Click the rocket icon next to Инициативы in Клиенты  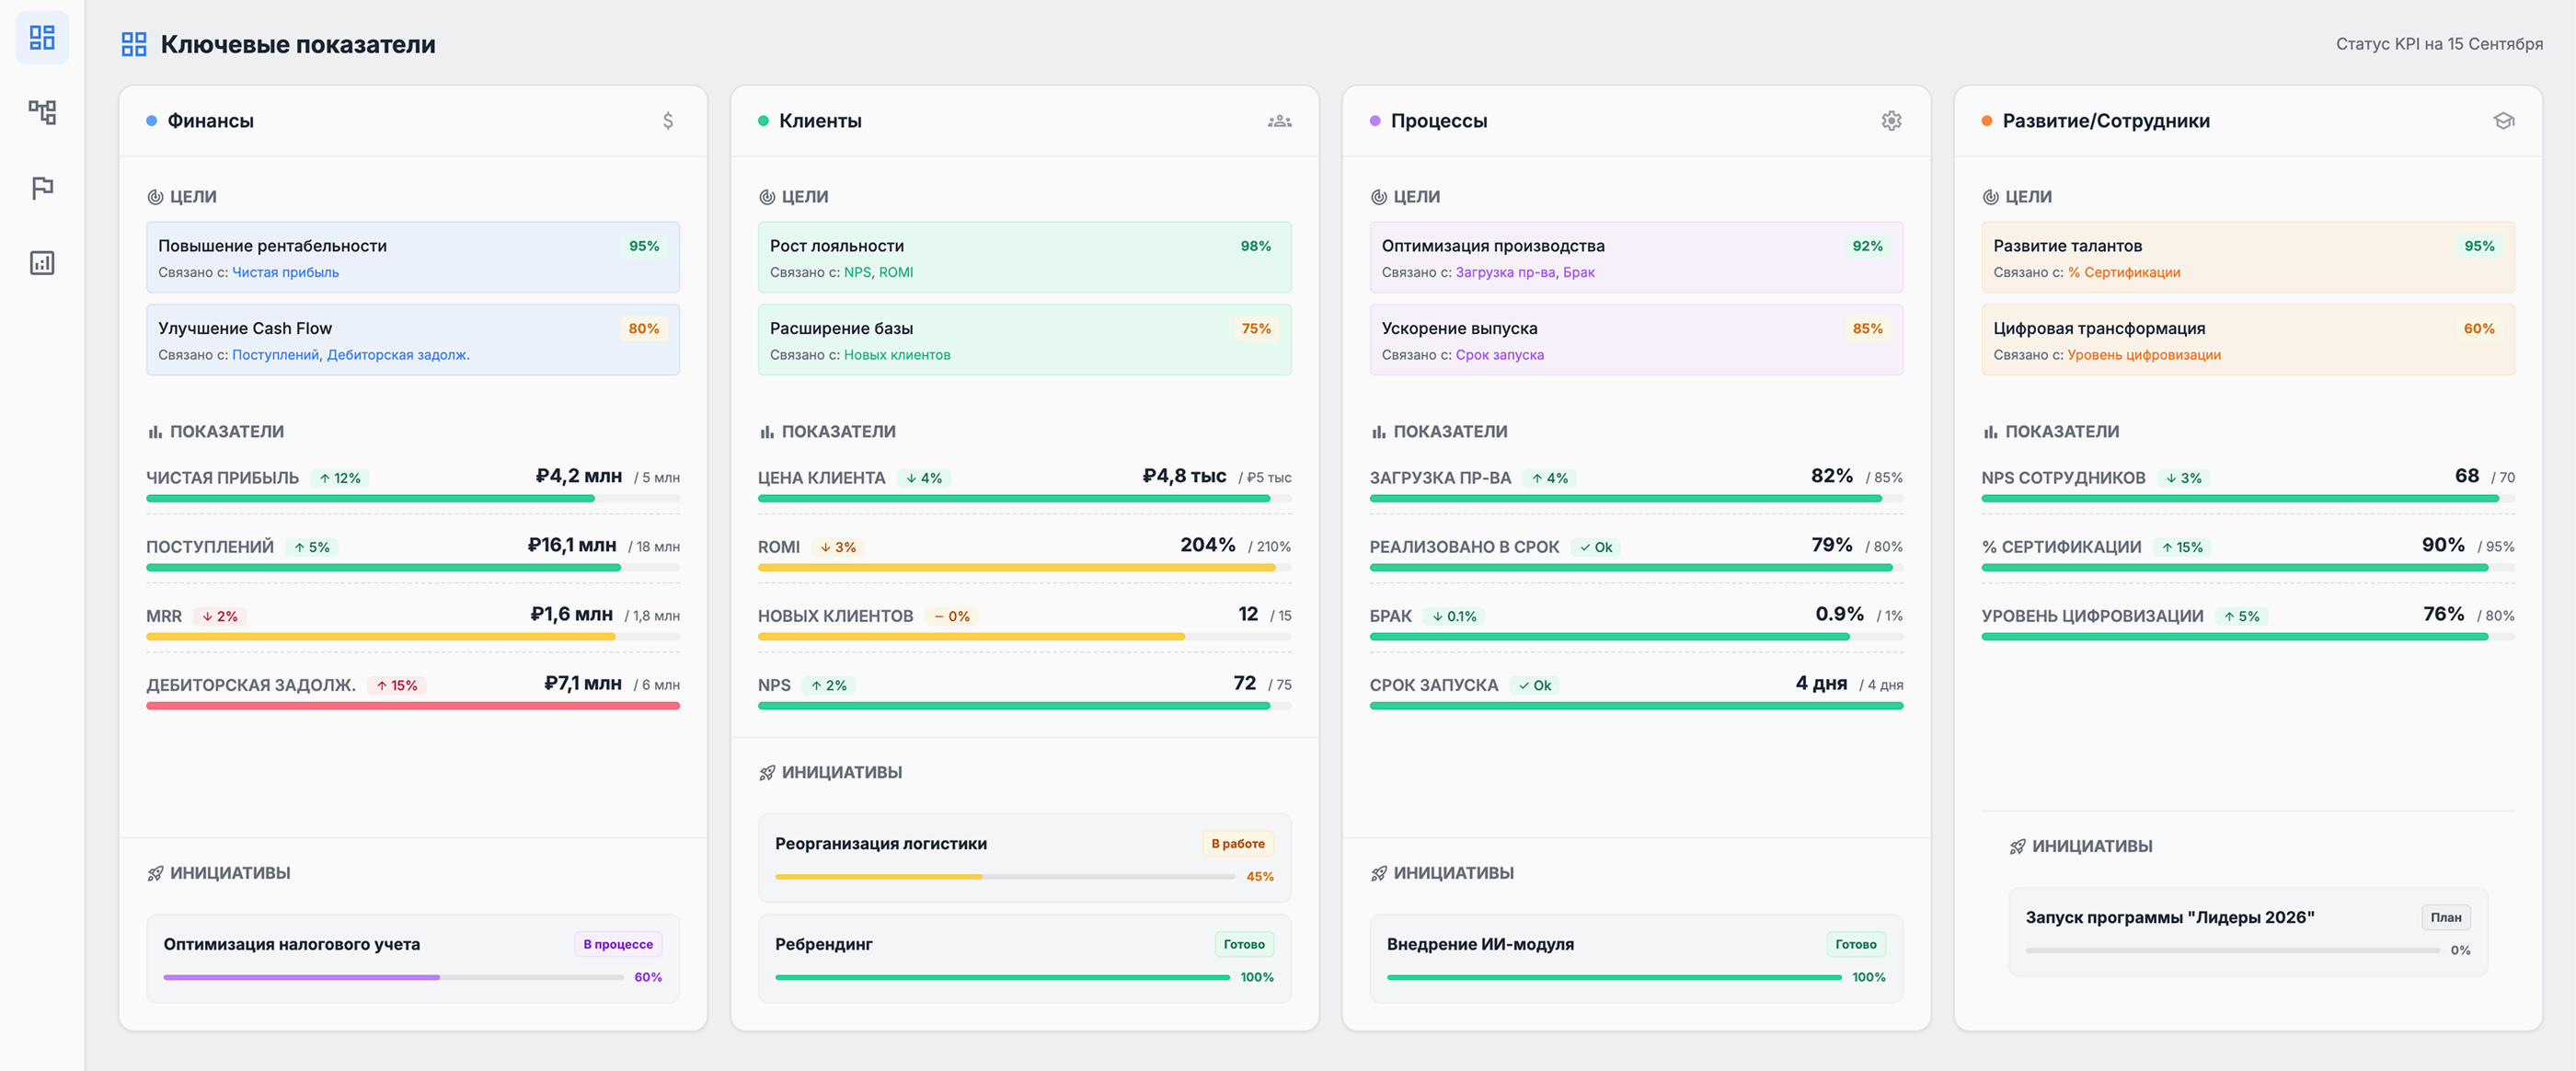767,773
